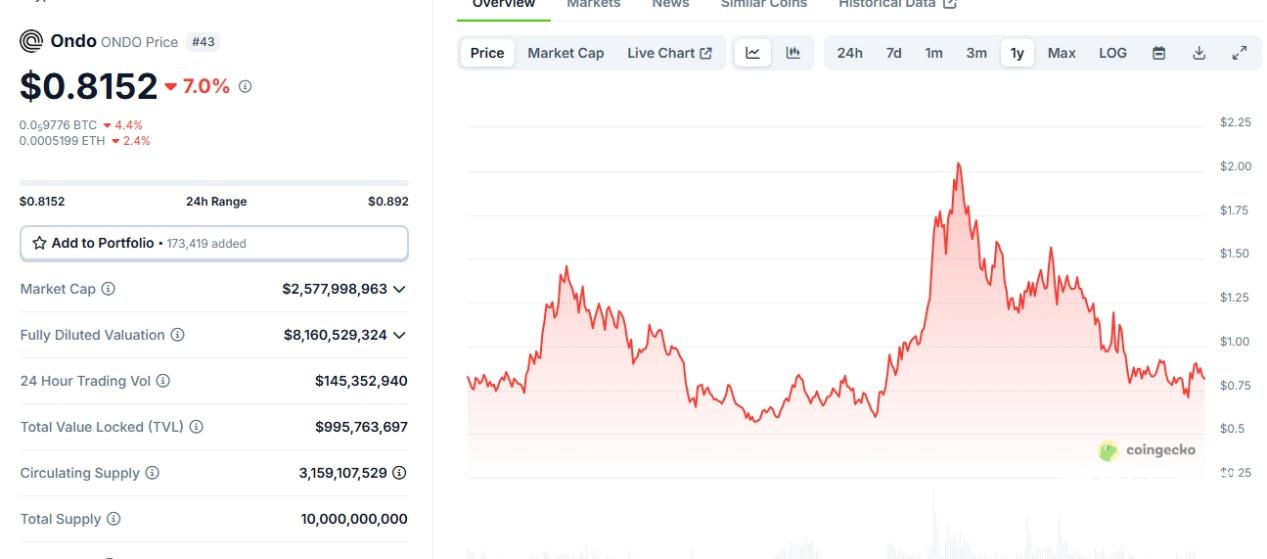Switch to the line chart view icon
The width and height of the screenshot is (1267, 559).
[752, 53]
